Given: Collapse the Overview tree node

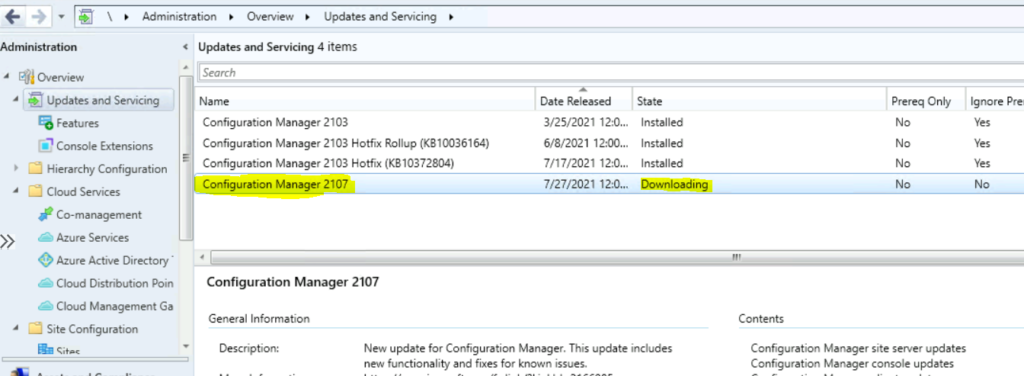Looking at the screenshot, I should 7,76.
